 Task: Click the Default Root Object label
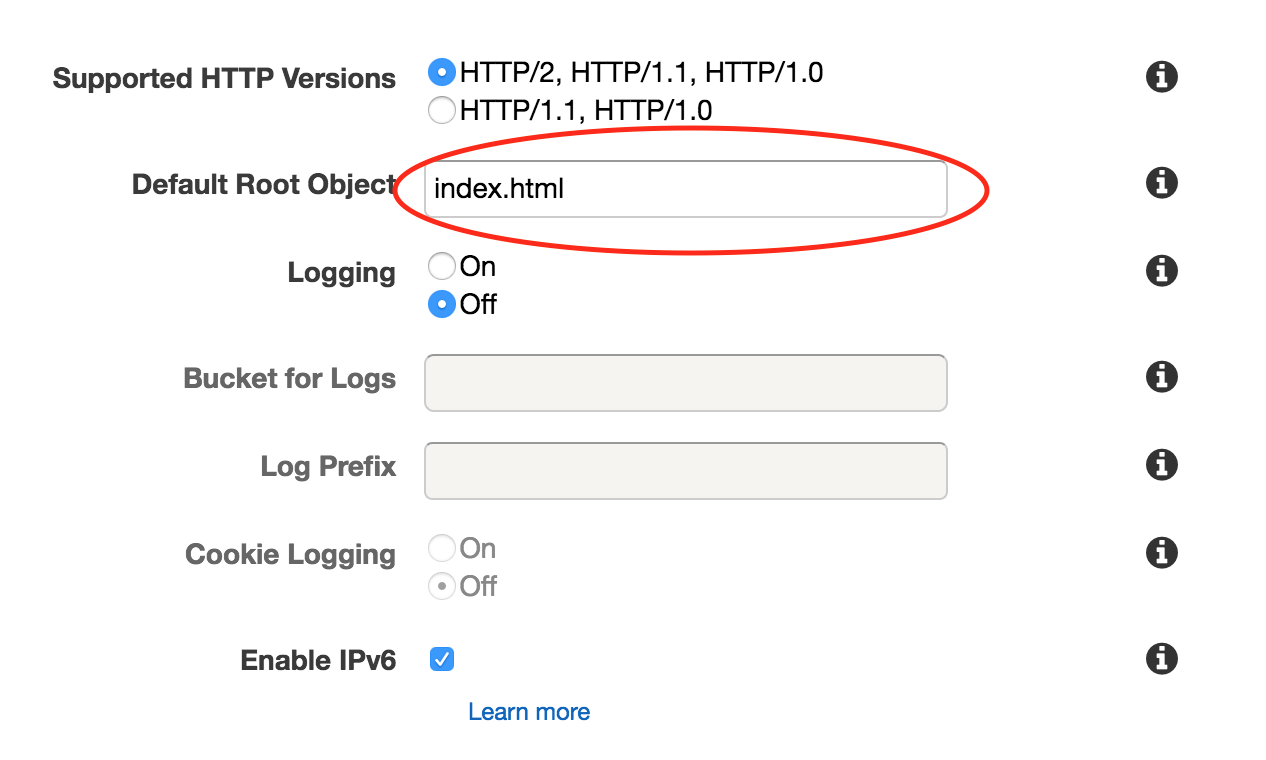pos(263,185)
